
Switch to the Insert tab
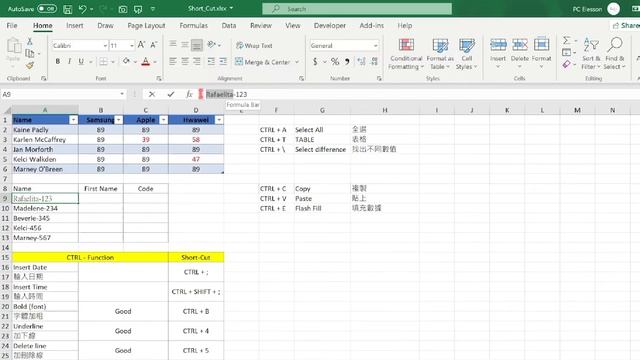(x=75, y=25)
